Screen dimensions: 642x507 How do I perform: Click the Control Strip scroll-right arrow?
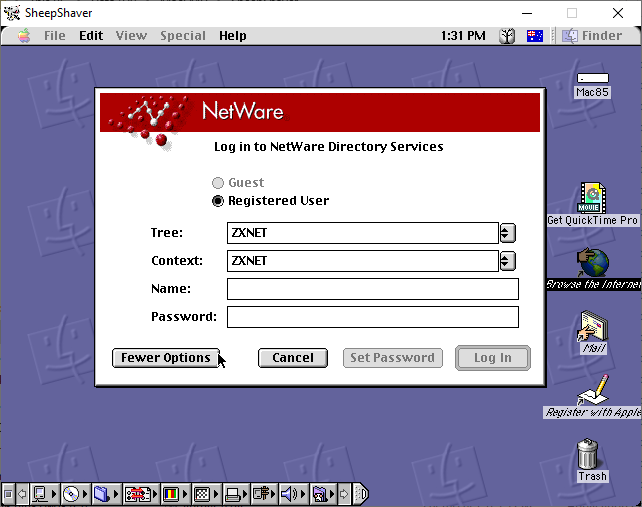345,494
